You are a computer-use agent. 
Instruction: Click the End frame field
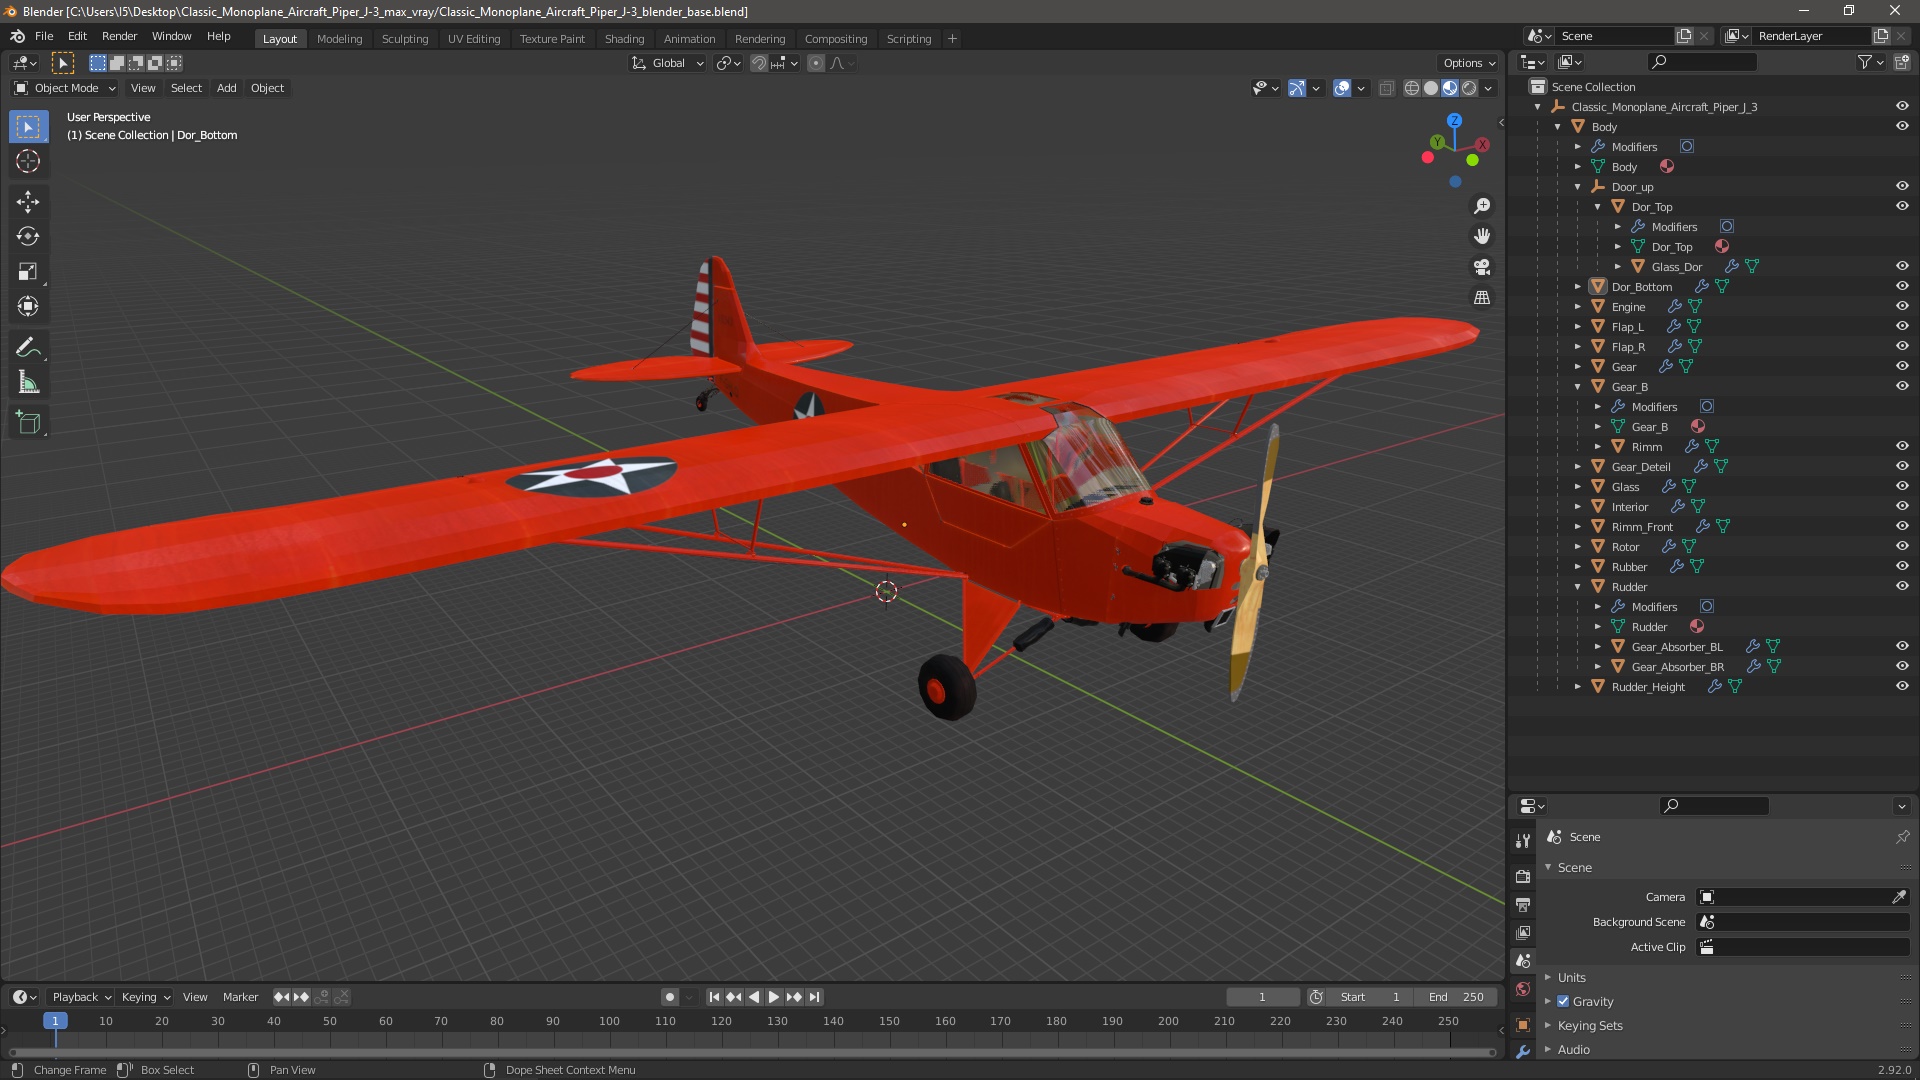(1456, 997)
